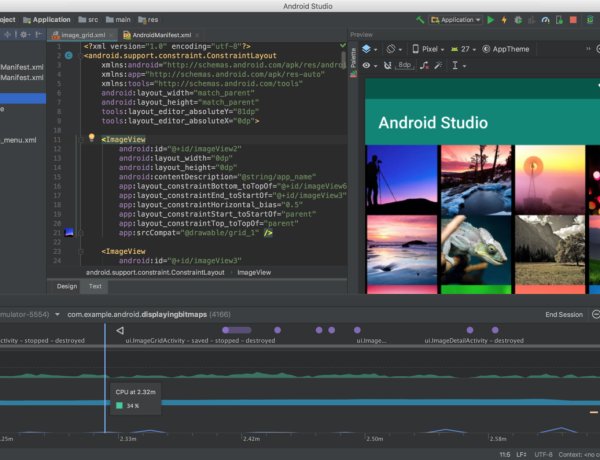Click the End Session button
This screenshot has height=460, width=600.
tap(564, 315)
